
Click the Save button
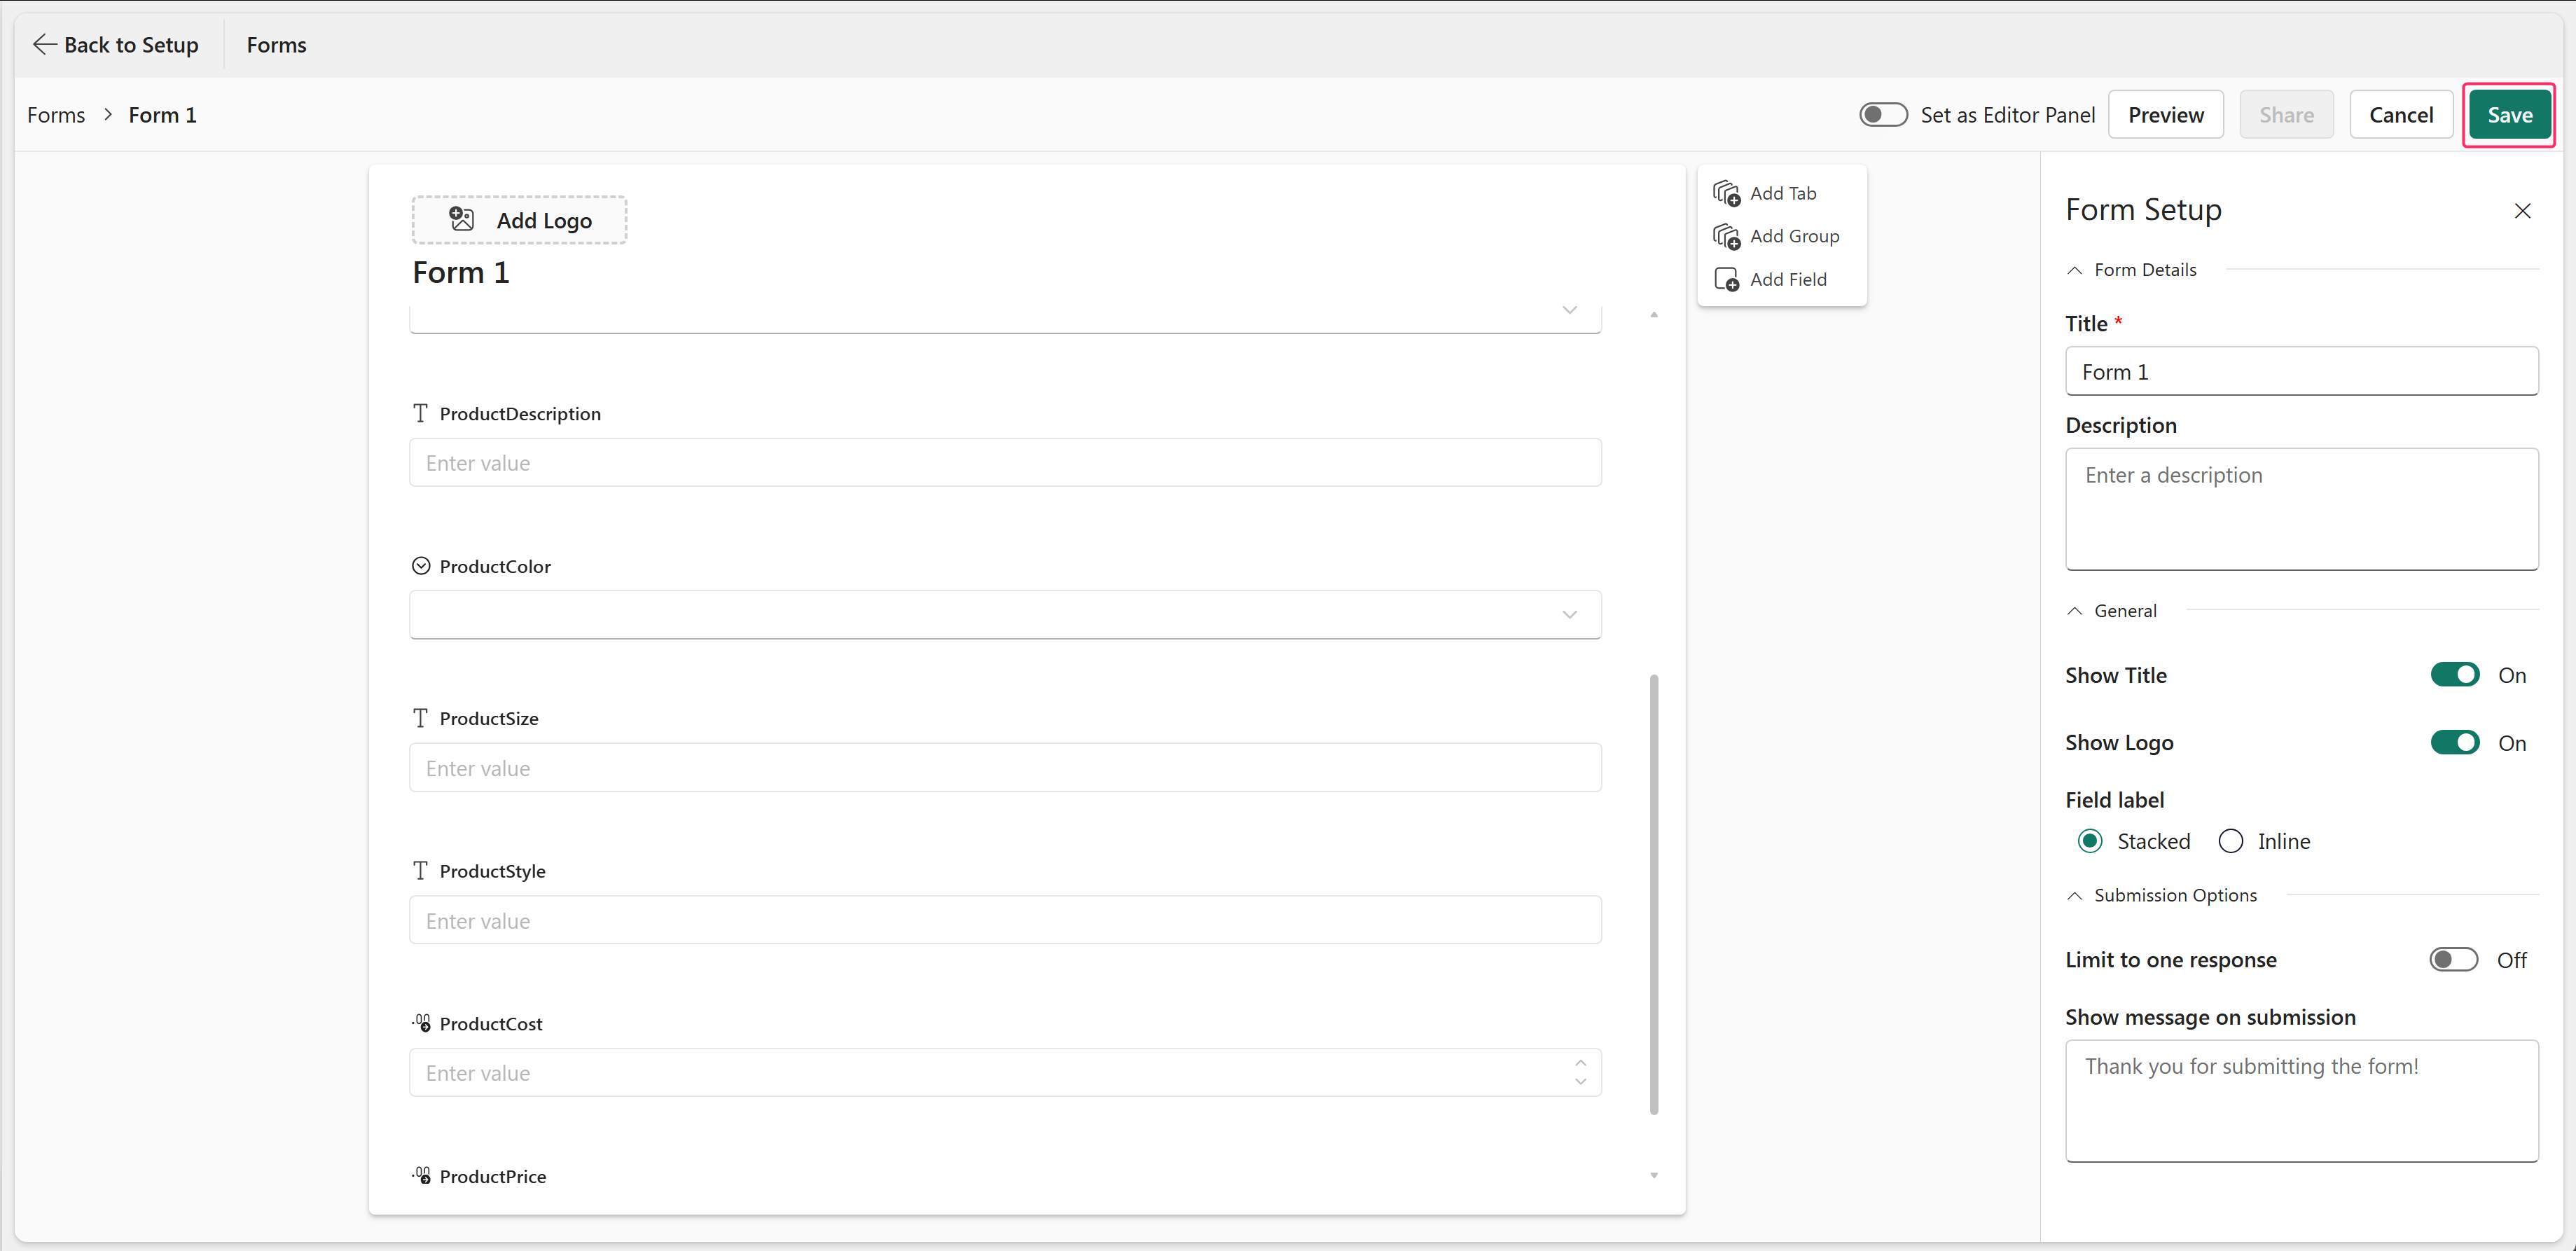pos(2509,115)
